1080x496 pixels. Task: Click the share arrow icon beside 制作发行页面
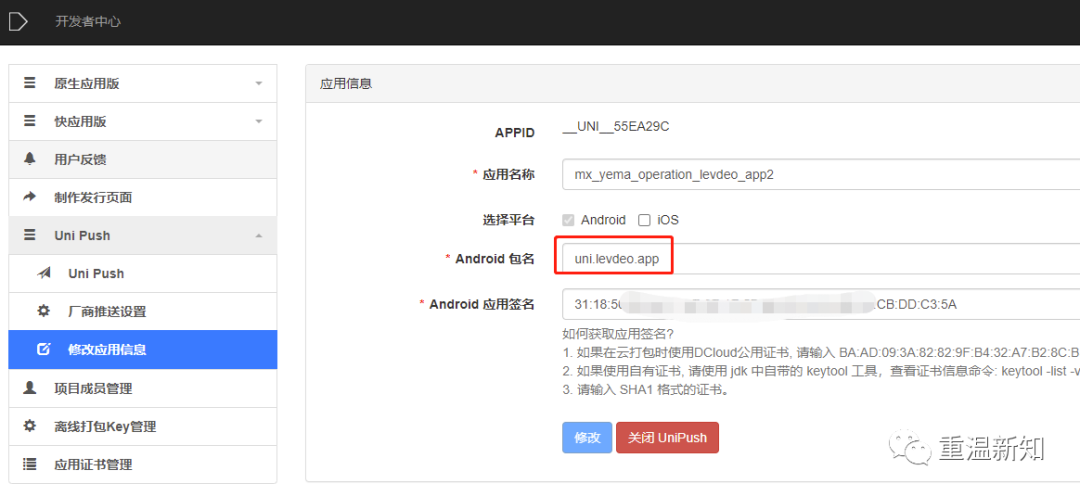click(x=30, y=197)
